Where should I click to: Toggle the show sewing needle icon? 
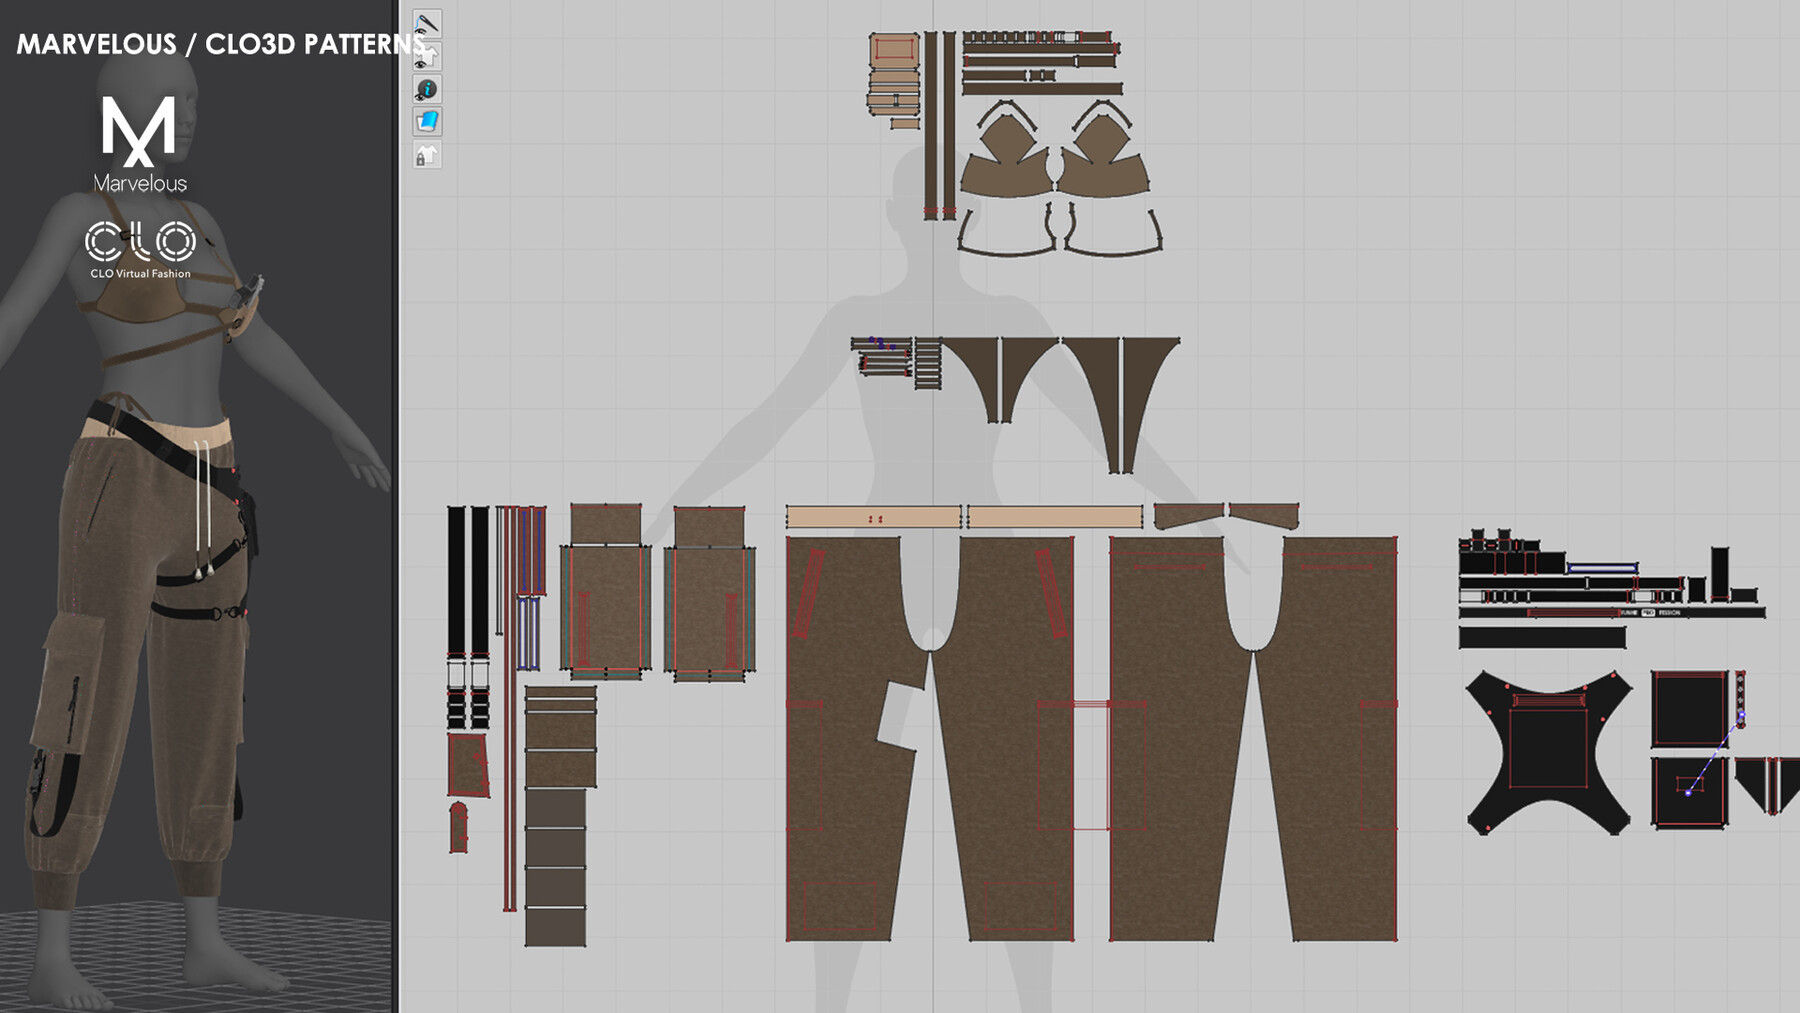(427, 23)
